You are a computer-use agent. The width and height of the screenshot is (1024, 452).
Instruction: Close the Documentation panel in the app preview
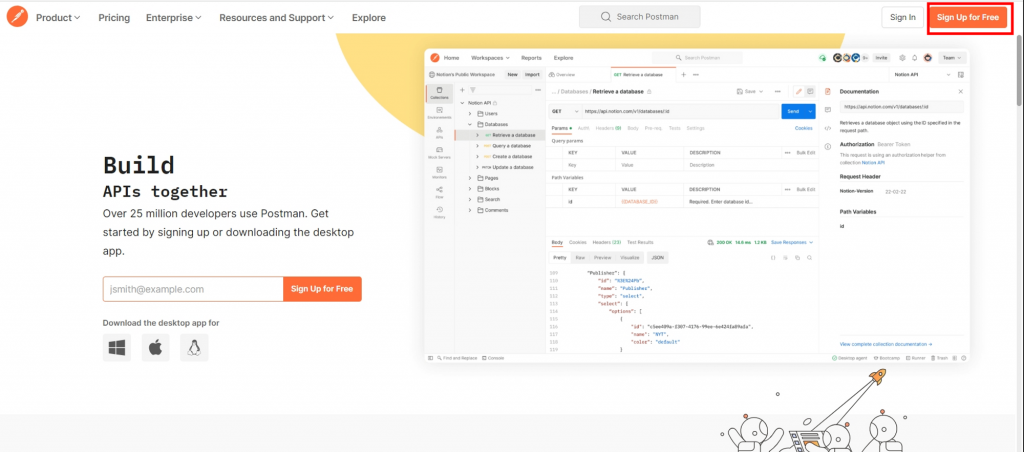961,92
